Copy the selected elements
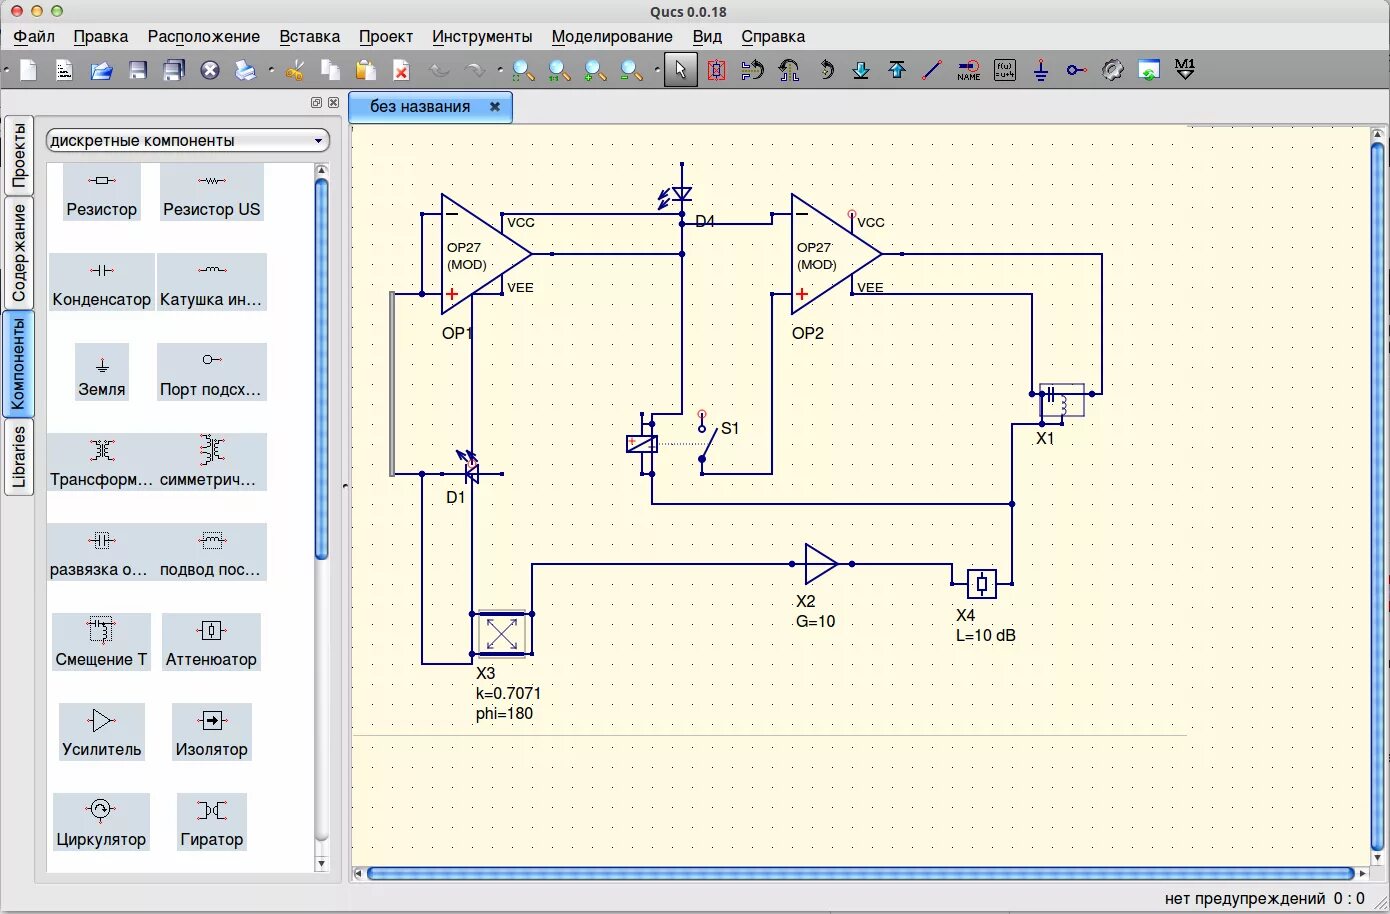Screen dimensions: 1390x914 tap(330, 70)
